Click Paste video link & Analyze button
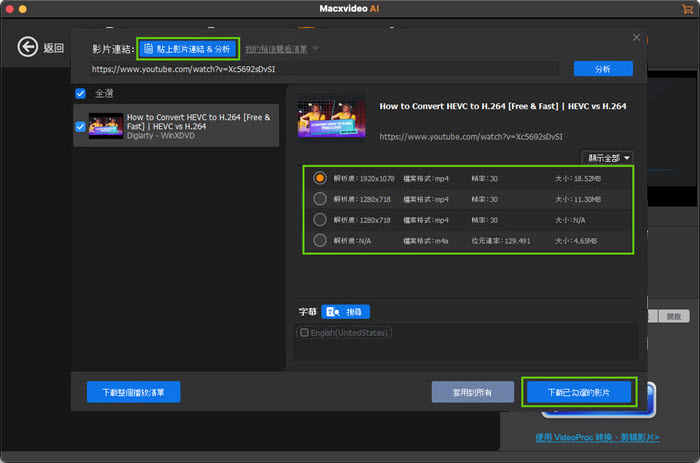700x463 pixels. tap(188, 49)
